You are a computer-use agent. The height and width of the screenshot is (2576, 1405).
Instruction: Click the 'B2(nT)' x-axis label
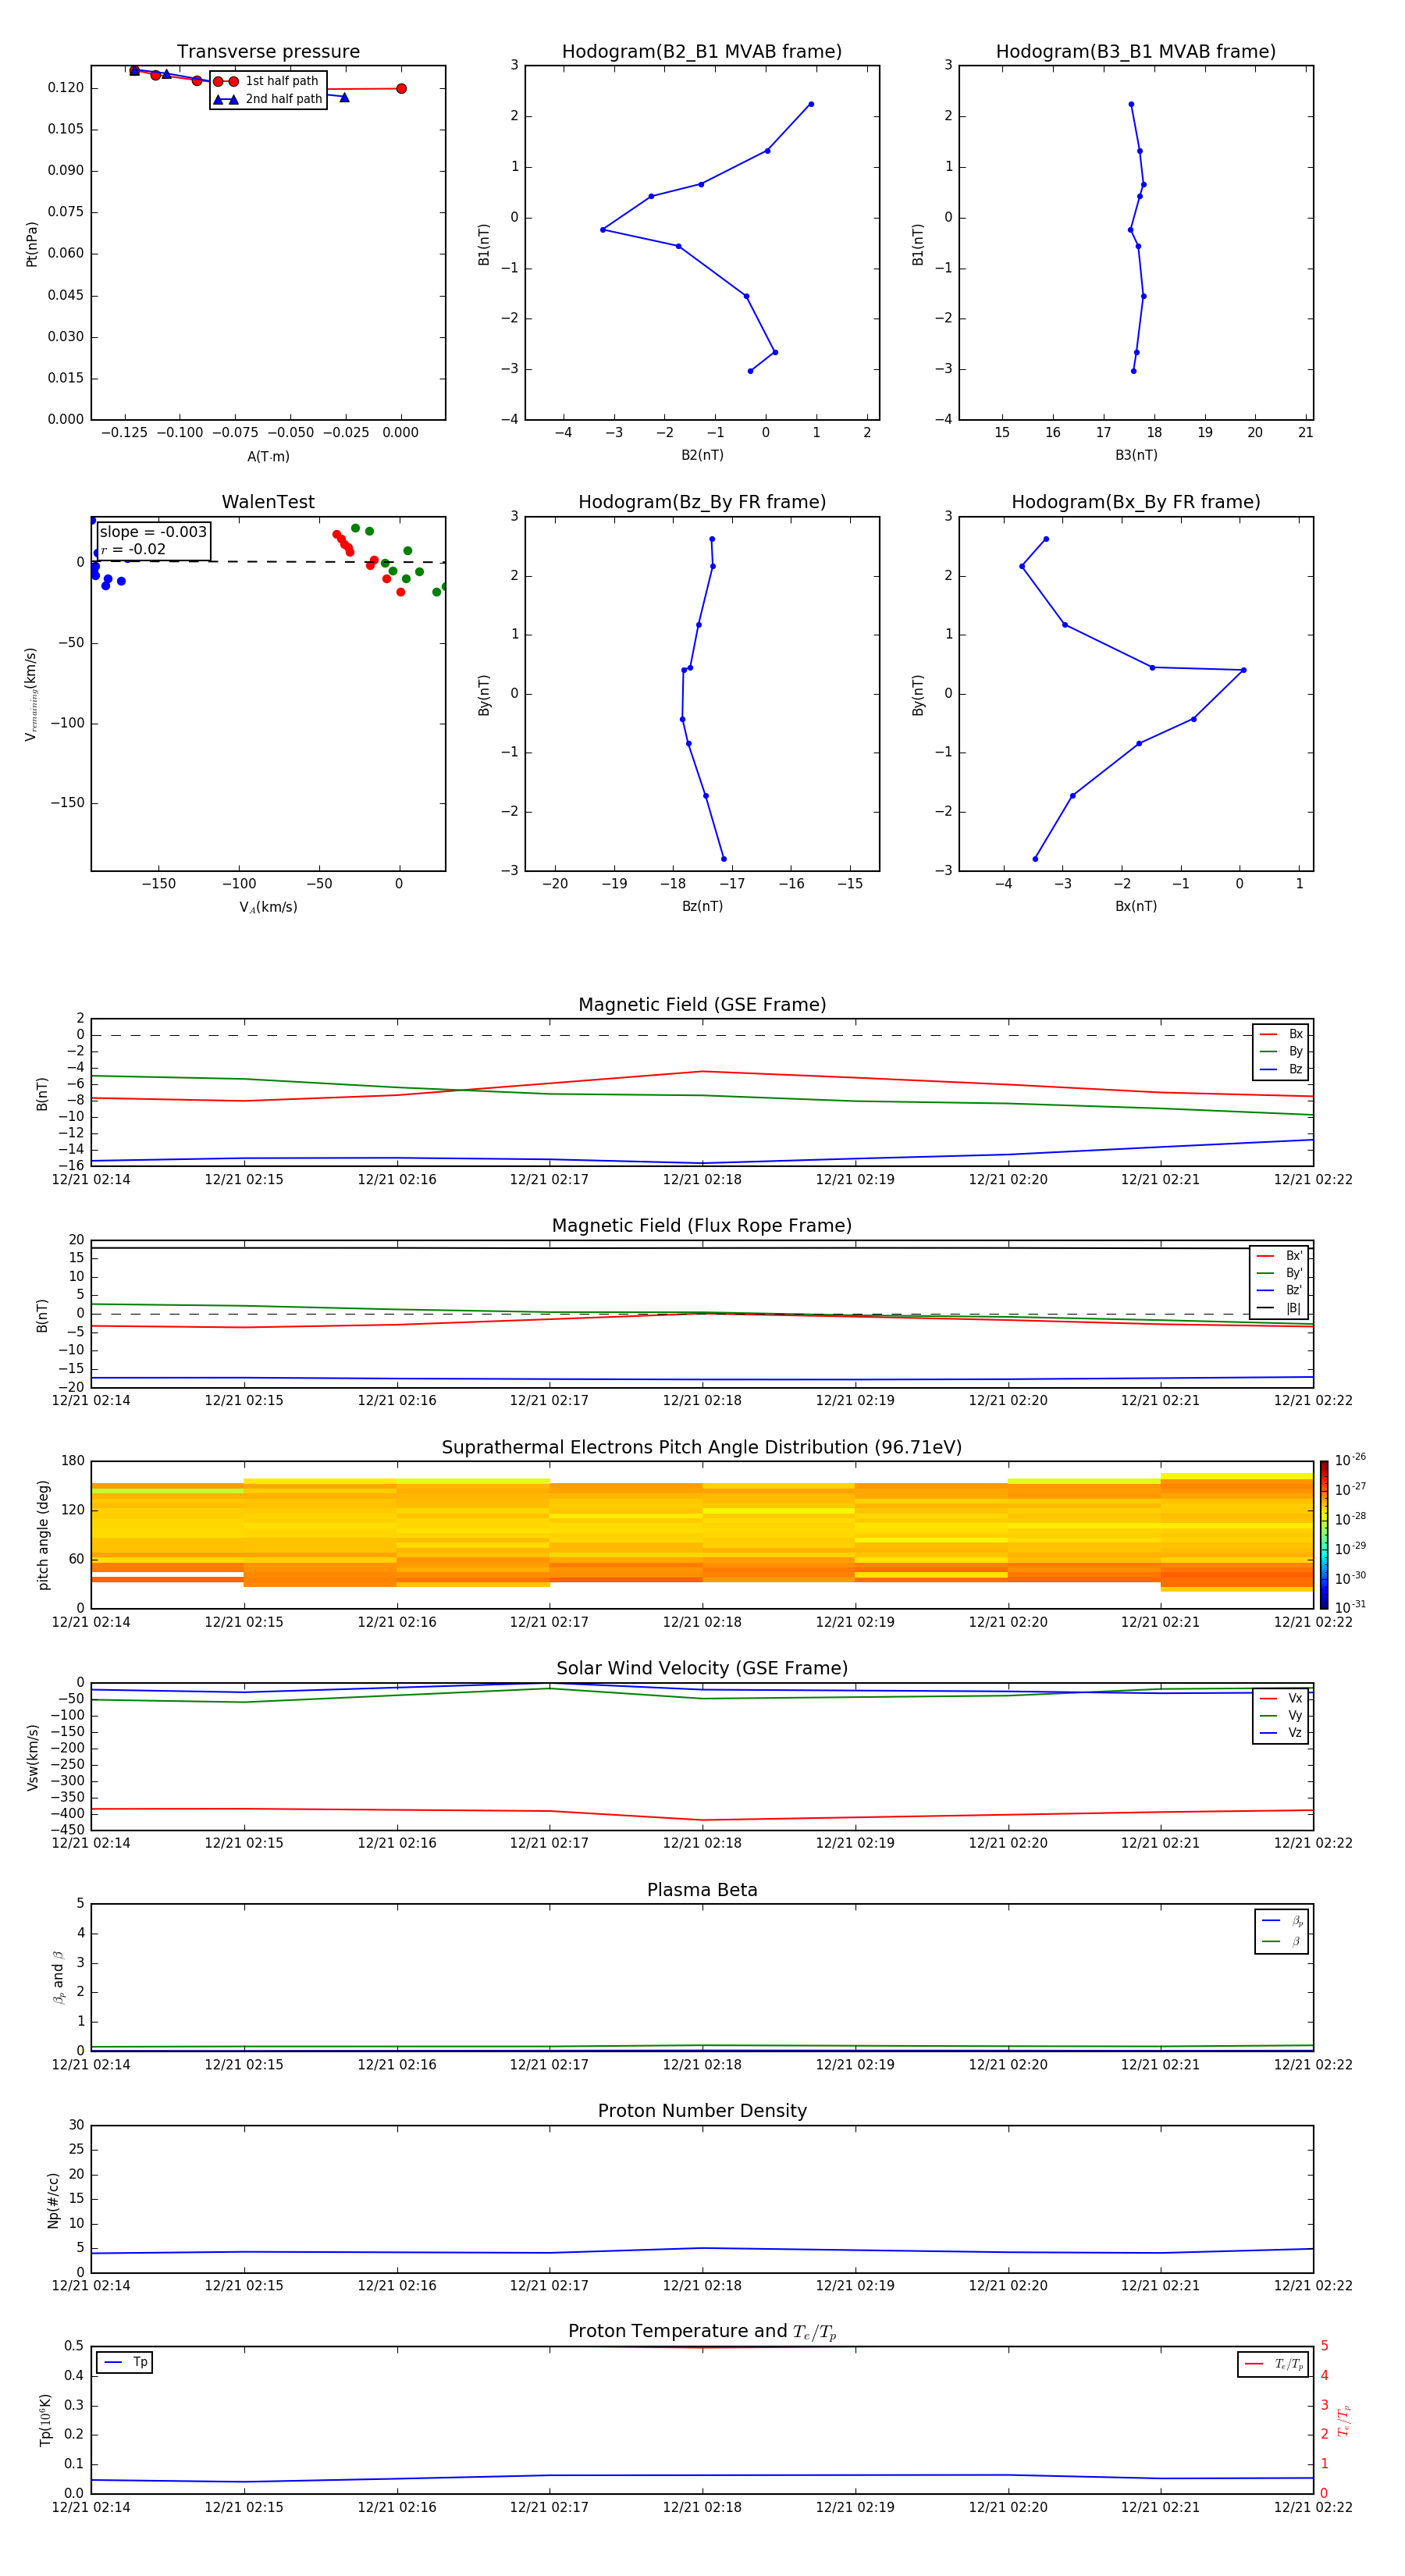pyautogui.click(x=702, y=455)
